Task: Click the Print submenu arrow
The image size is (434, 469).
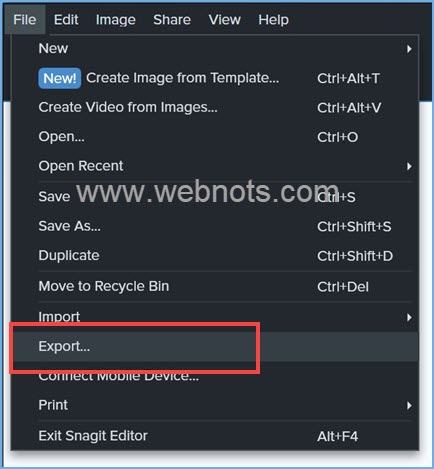Action: click(409, 405)
